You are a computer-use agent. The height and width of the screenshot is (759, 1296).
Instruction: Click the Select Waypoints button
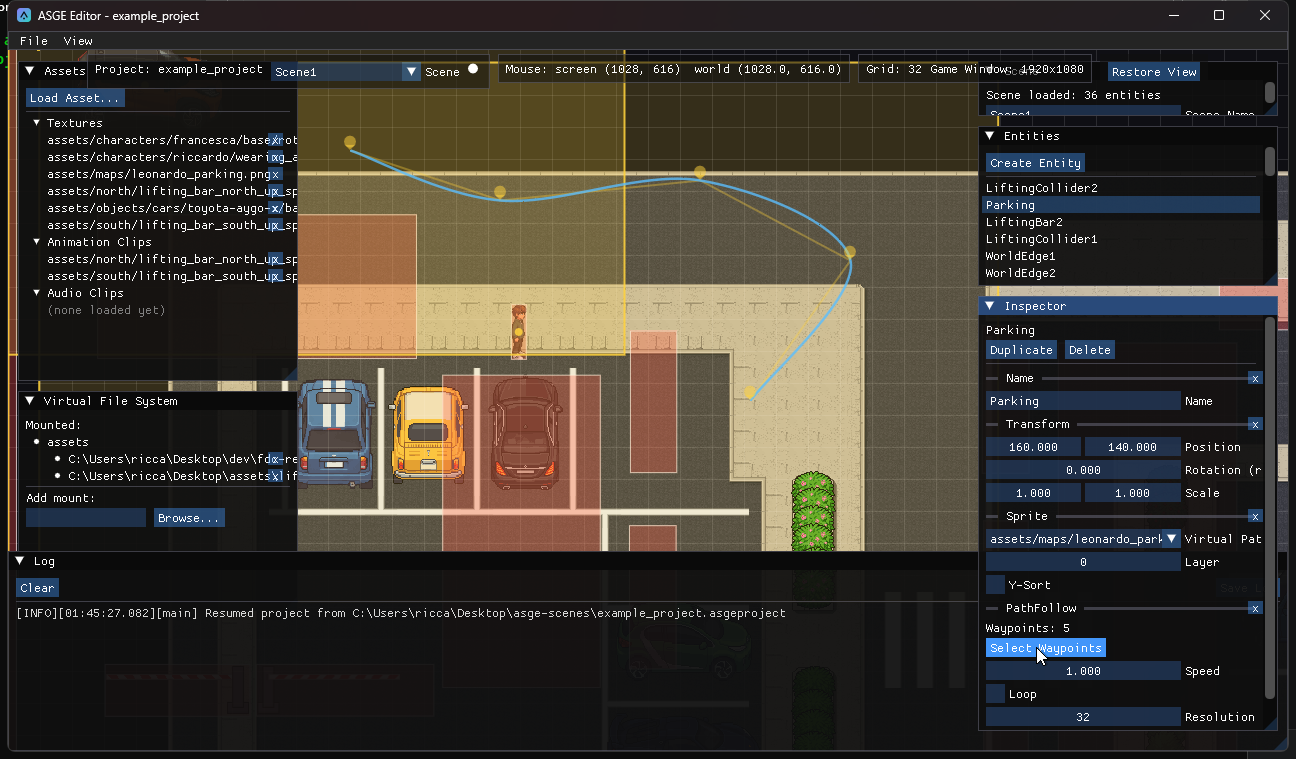coord(1046,648)
